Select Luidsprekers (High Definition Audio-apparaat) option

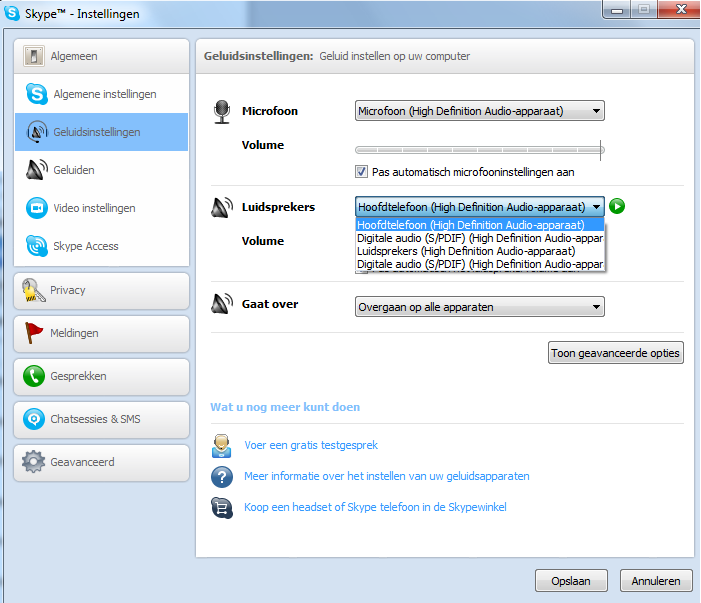point(480,251)
